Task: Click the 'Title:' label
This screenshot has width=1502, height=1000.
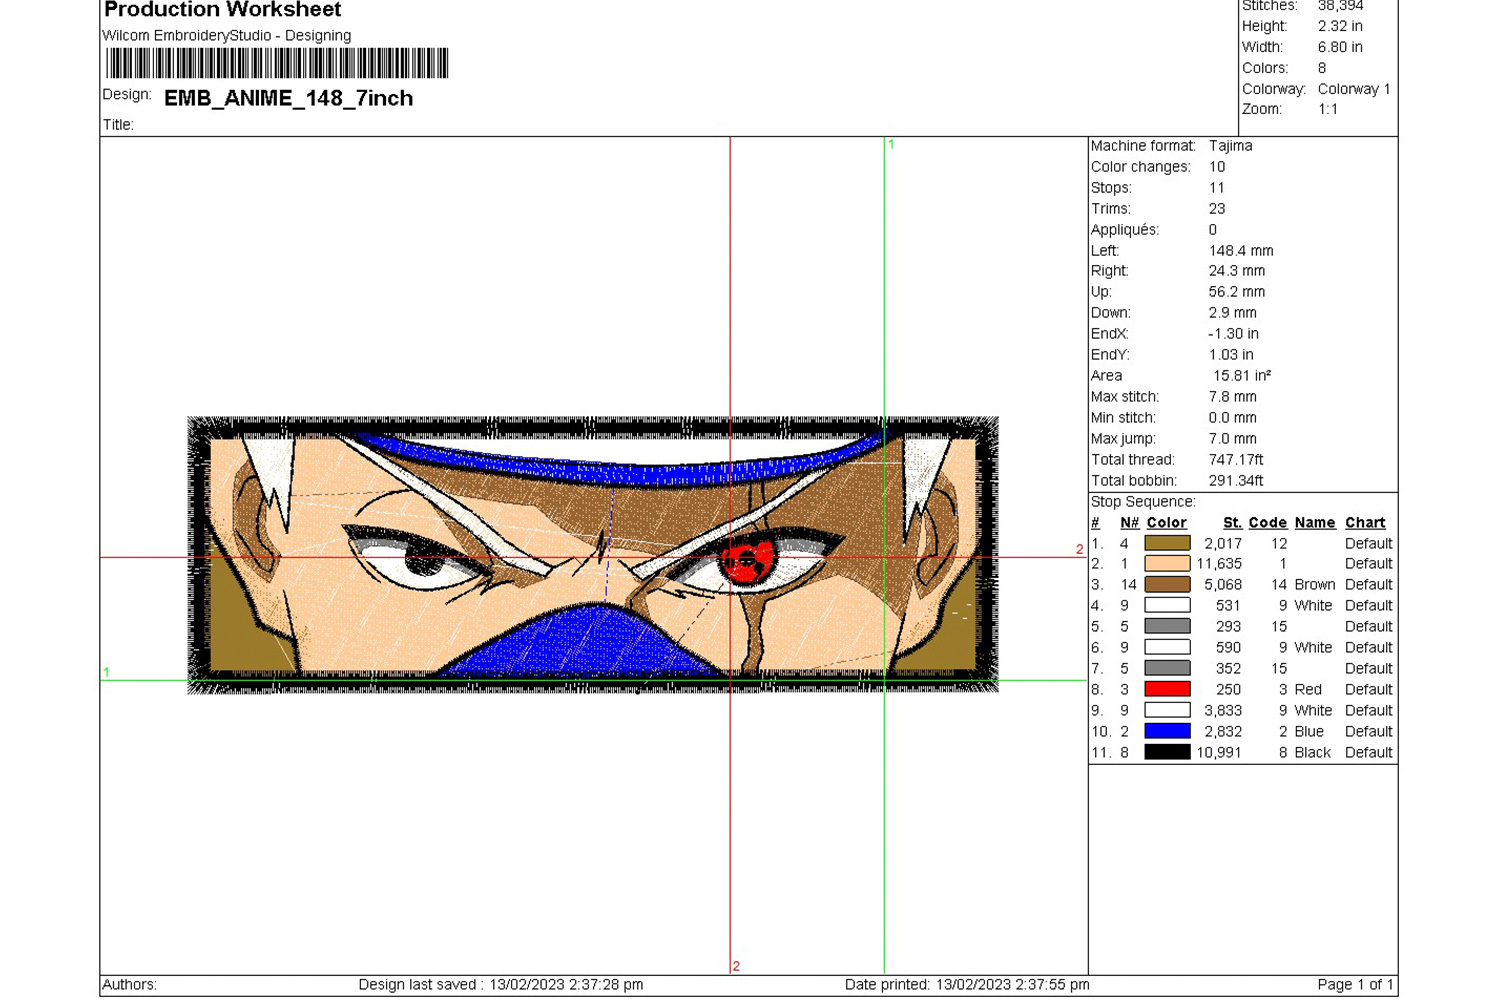Action: (118, 125)
